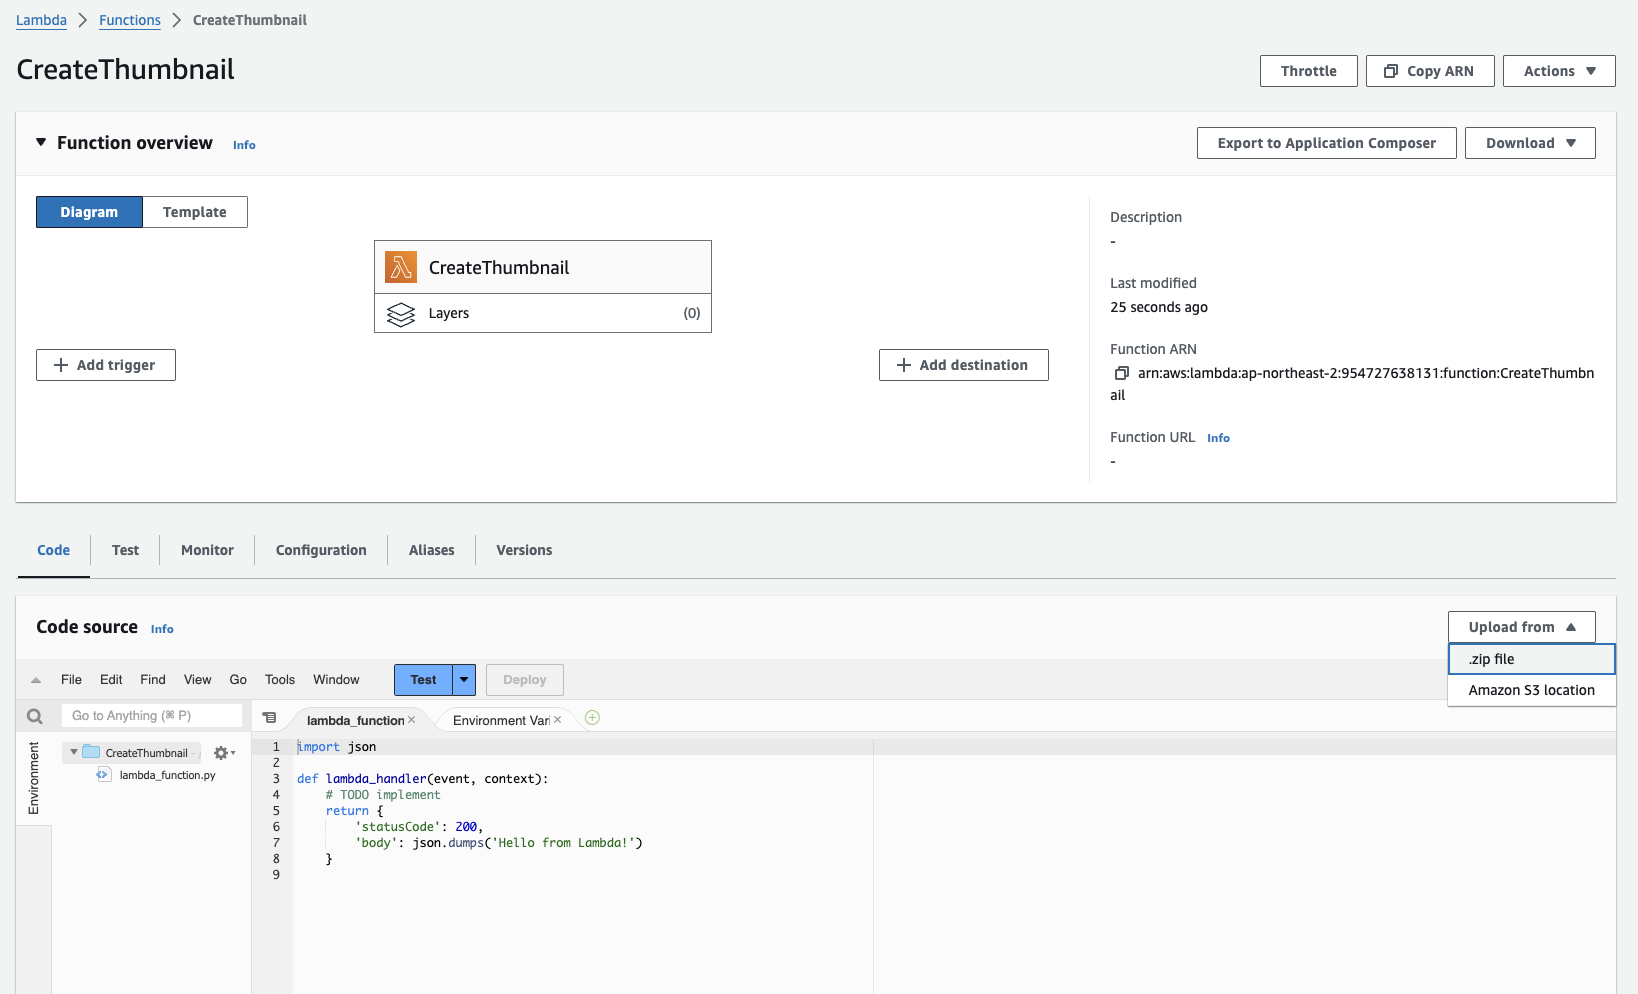This screenshot has width=1638, height=994.
Task: Click the Copy ARN button
Action: (1430, 71)
